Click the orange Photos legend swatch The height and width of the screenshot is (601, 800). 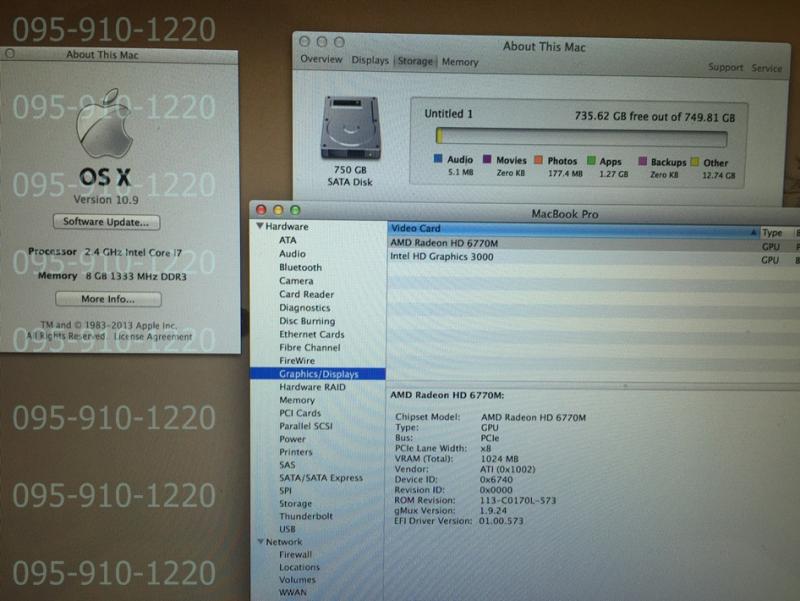click(538, 160)
